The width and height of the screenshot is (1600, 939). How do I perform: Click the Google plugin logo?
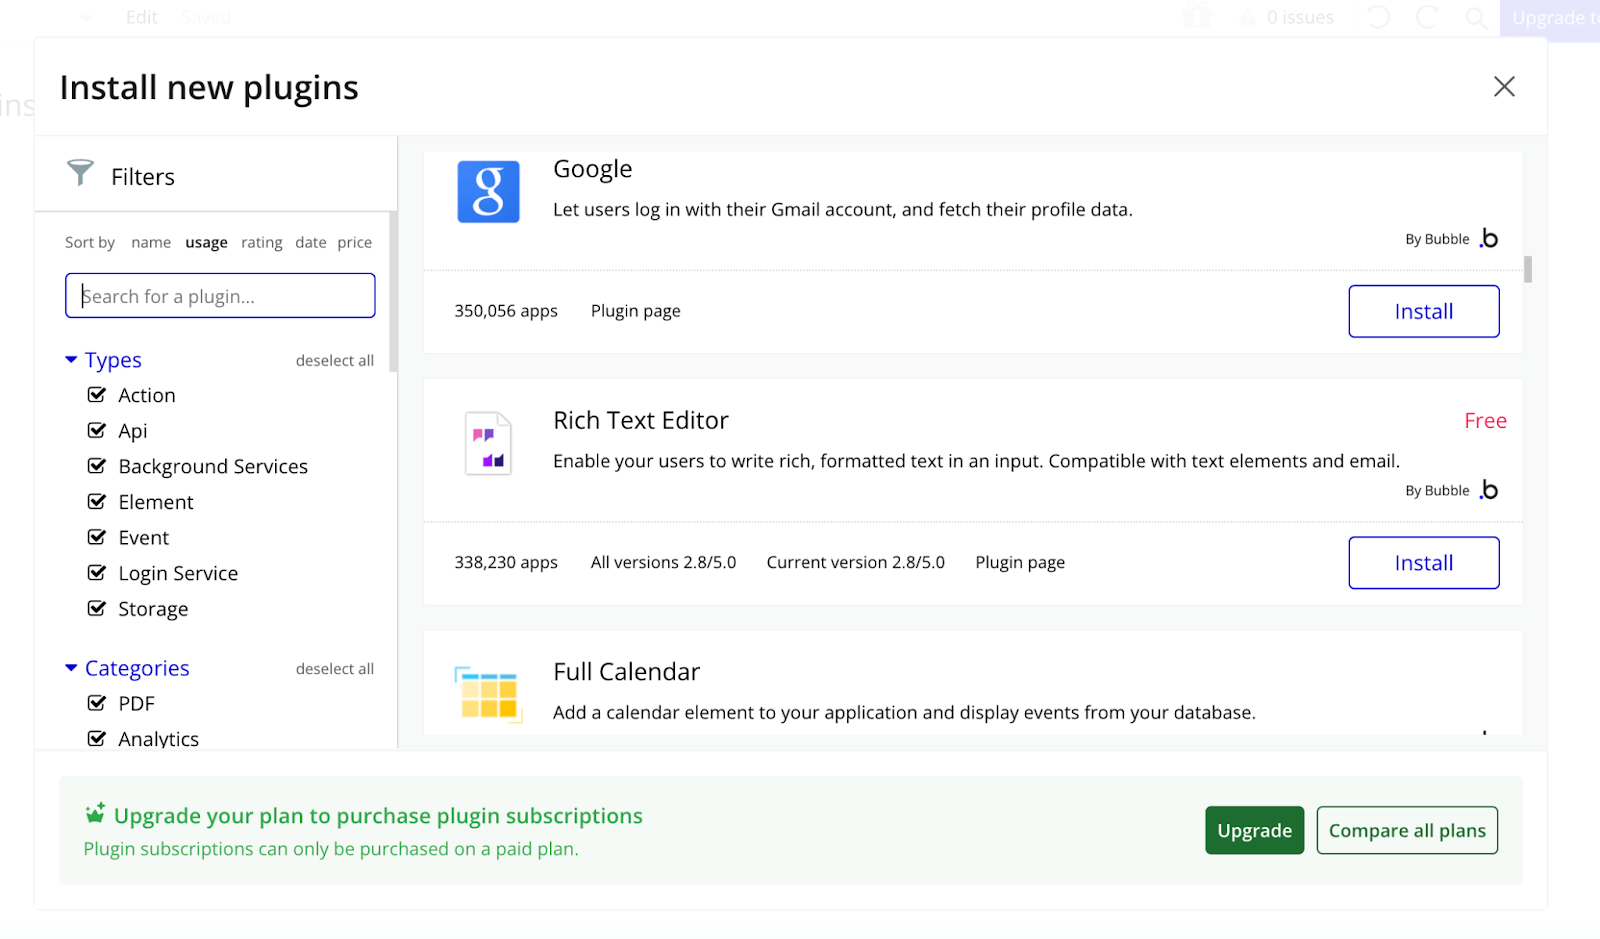click(x=488, y=192)
